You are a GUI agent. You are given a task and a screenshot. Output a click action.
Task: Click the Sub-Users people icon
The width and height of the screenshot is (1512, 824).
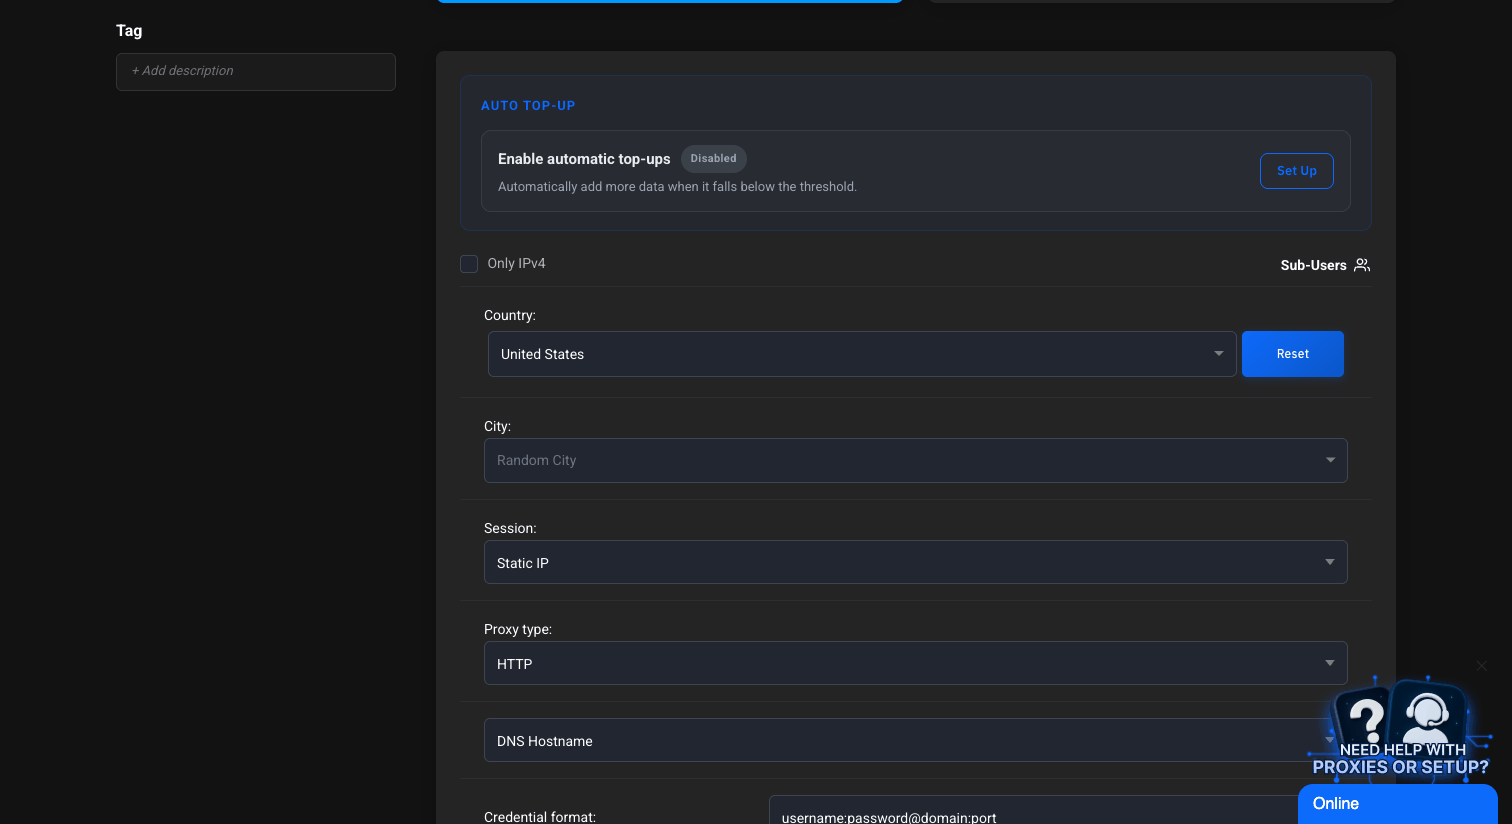1362,265
